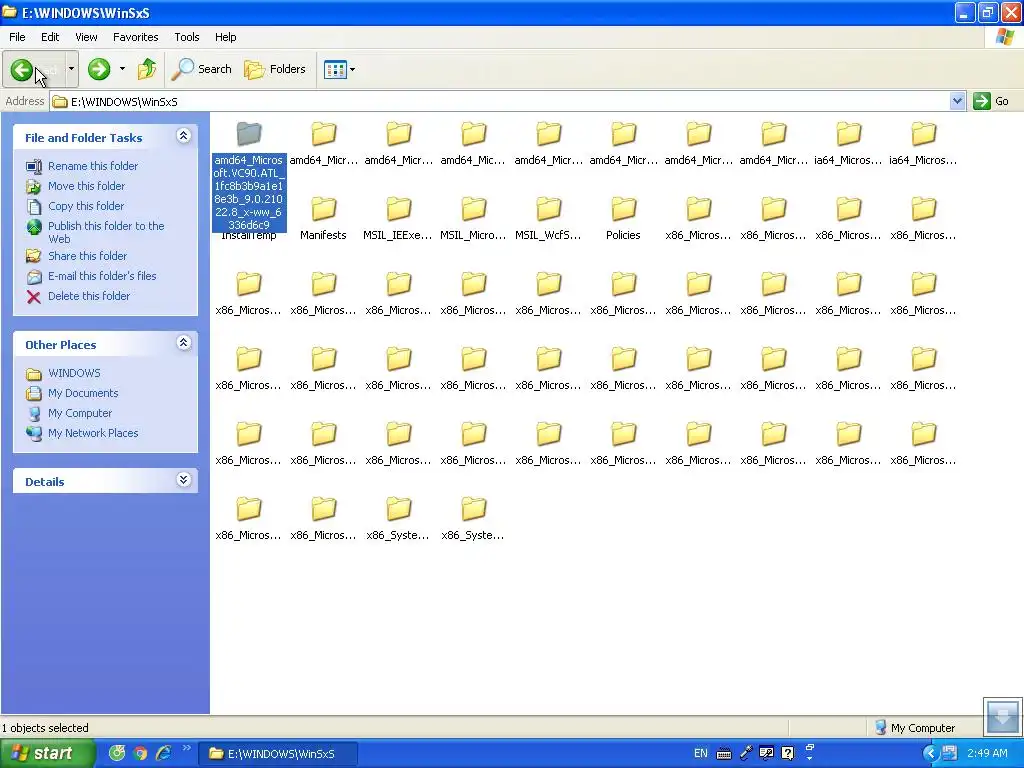The height and width of the screenshot is (768, 1024).
Task: Click Share this folder link
Action: (x=88, y=256)
